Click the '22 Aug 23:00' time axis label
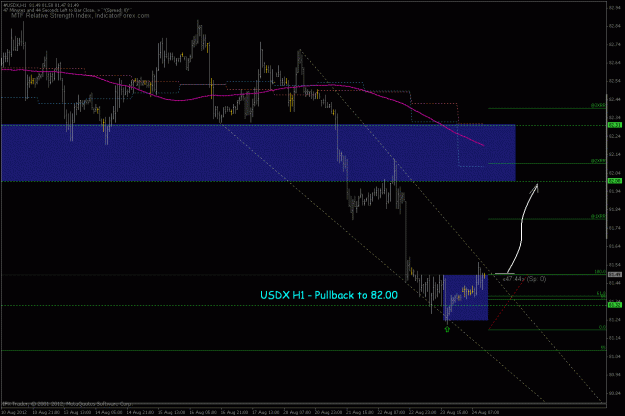The image size is (625, 416). pos(423,412)
